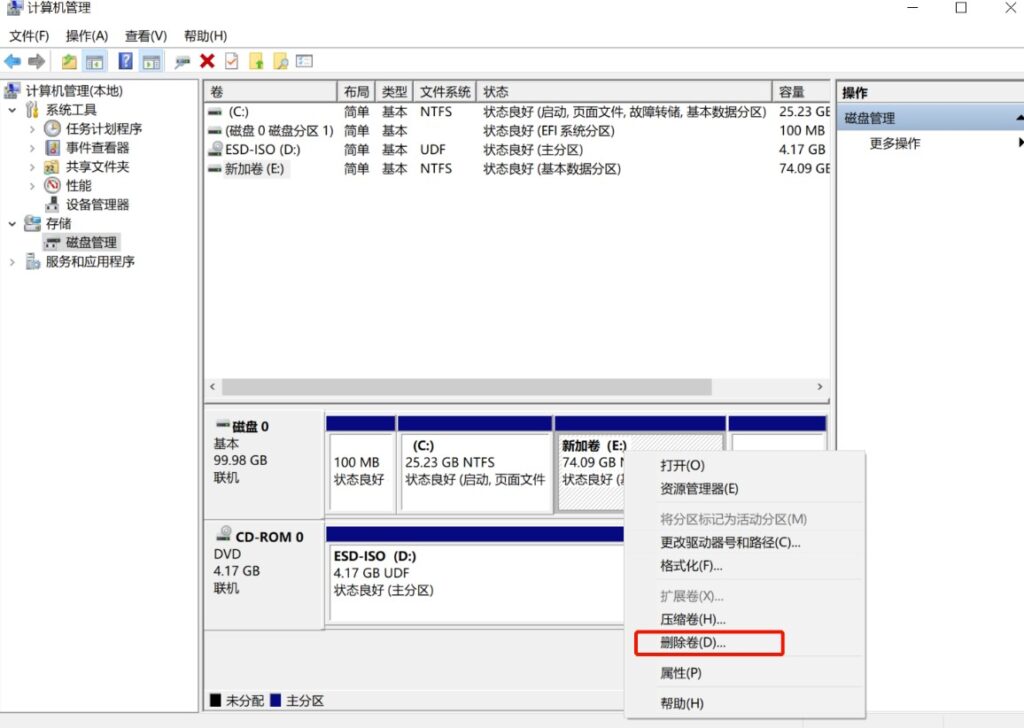Toggle the Show/Hide Console Tree toolbar button
Screen dimensions: 1024x728
click(x=94, y=61)
